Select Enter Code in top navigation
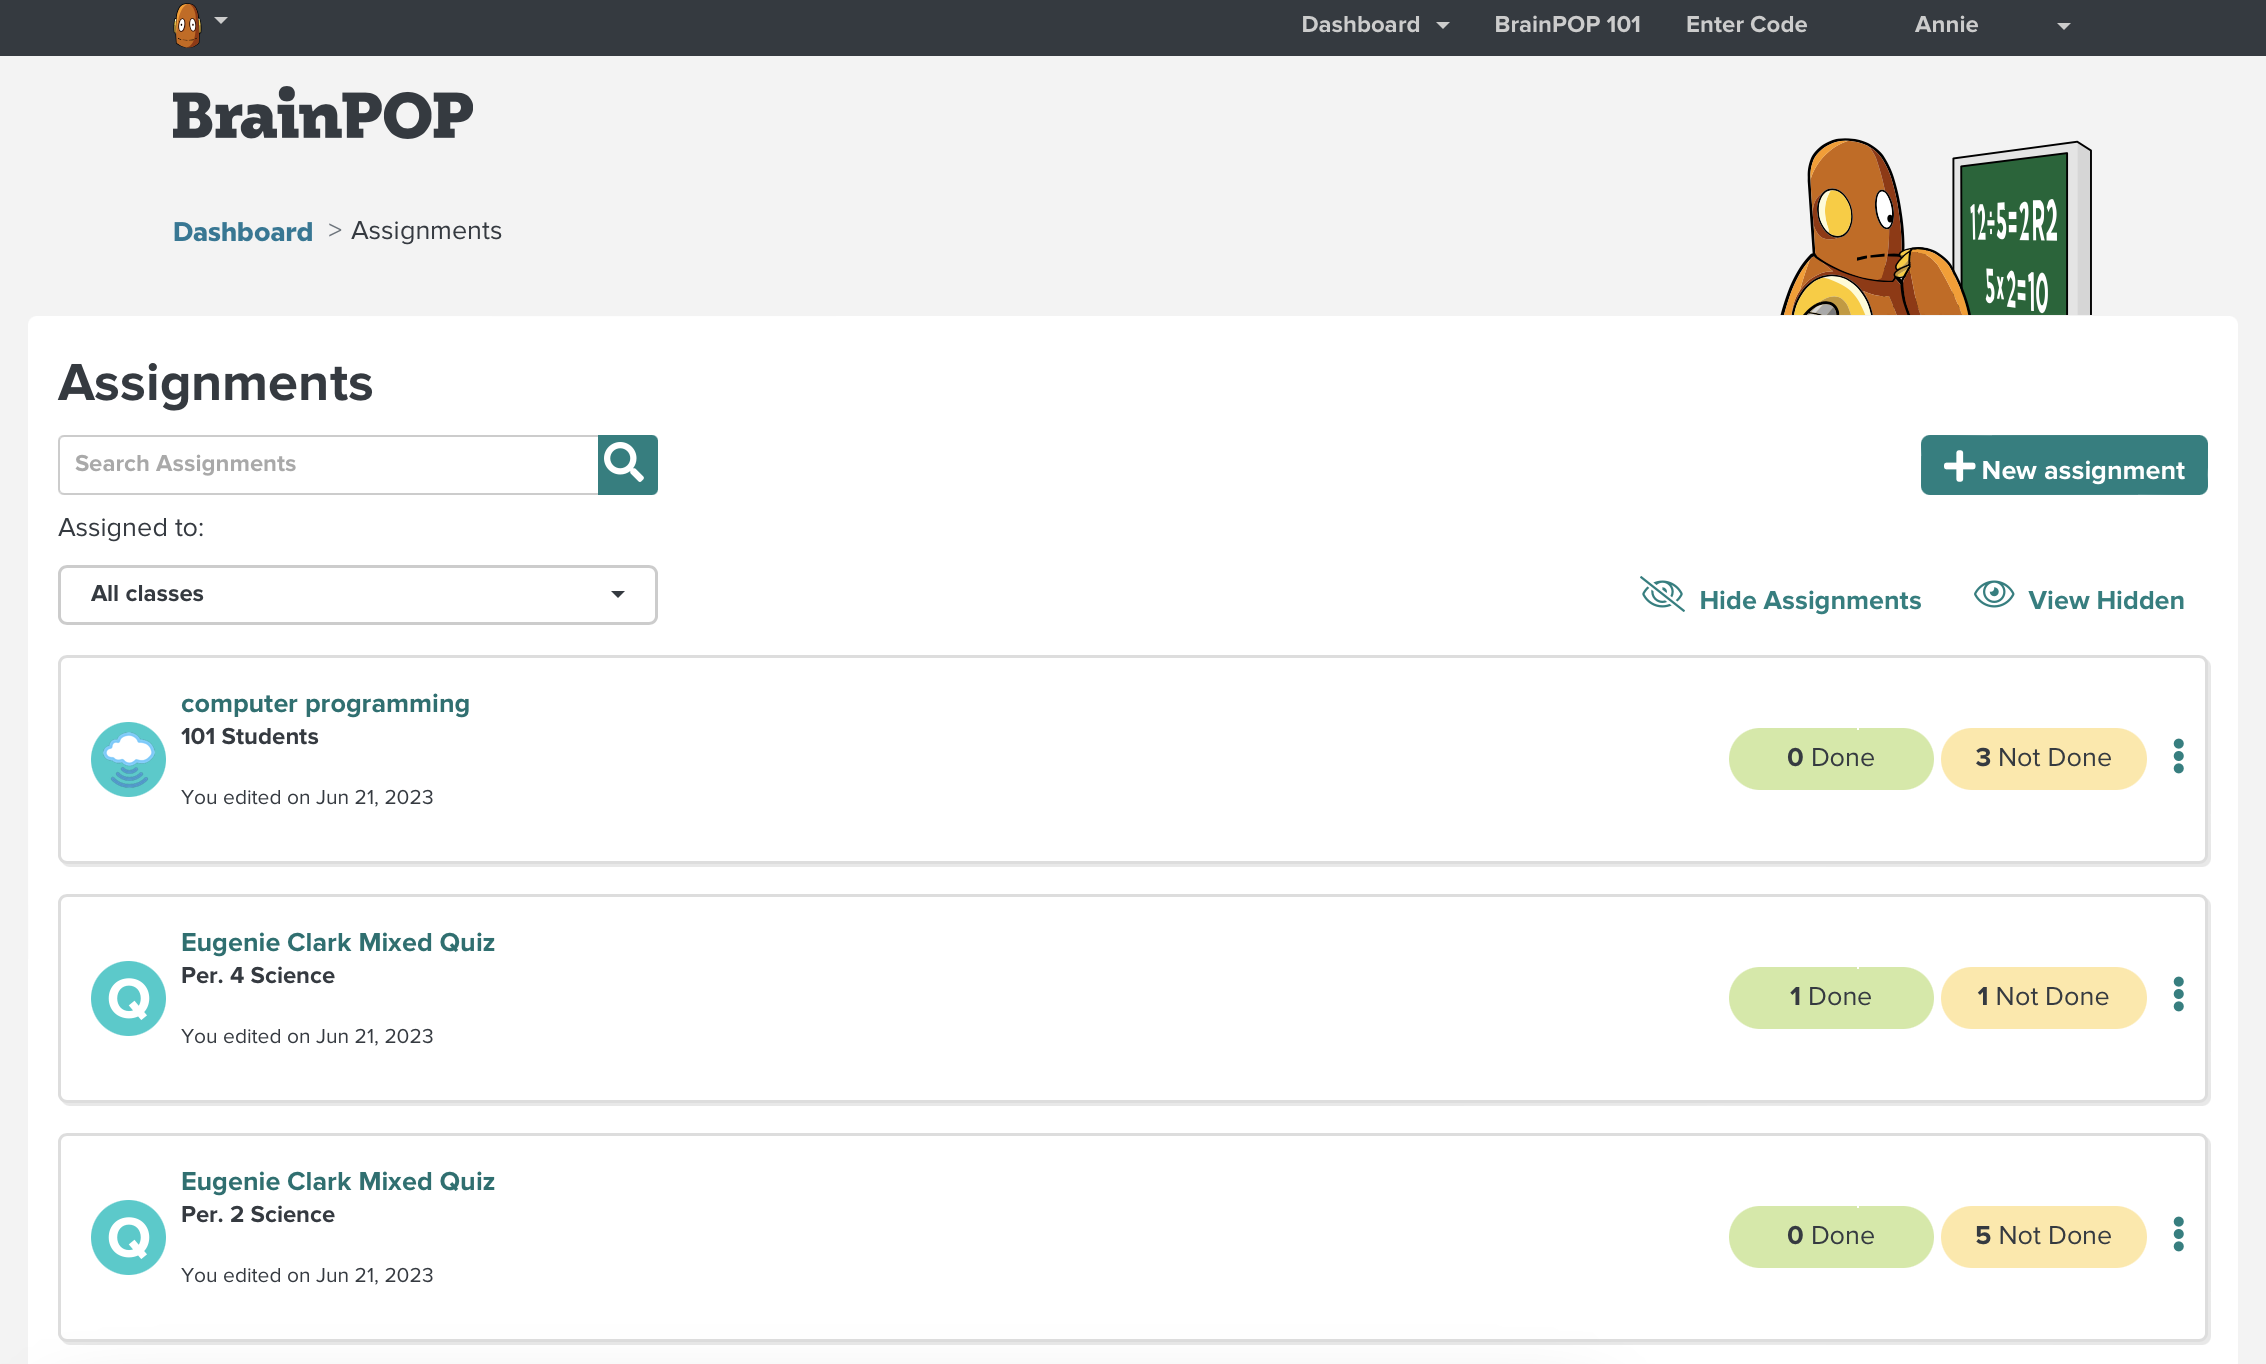Viewport: 2266px width, 1364px height. pos(1746,25)
